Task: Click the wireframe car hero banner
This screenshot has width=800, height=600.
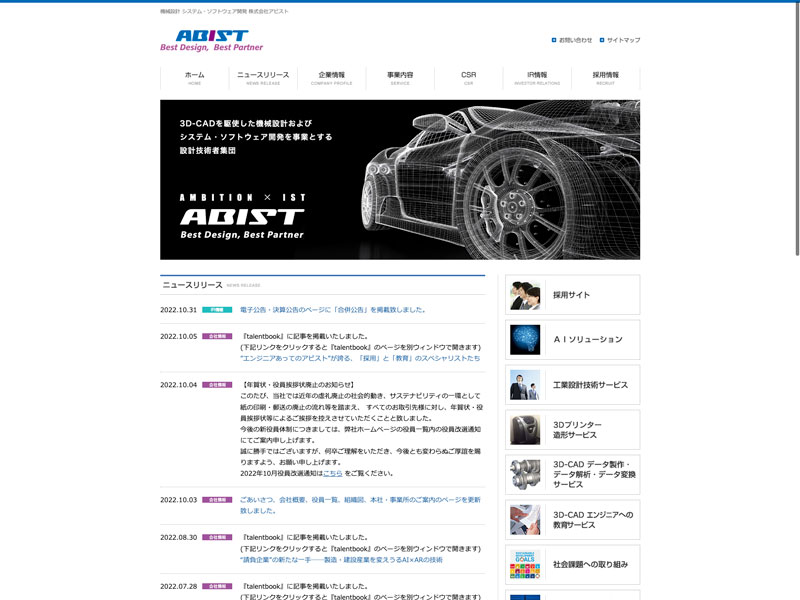Action: coord(400,180)
